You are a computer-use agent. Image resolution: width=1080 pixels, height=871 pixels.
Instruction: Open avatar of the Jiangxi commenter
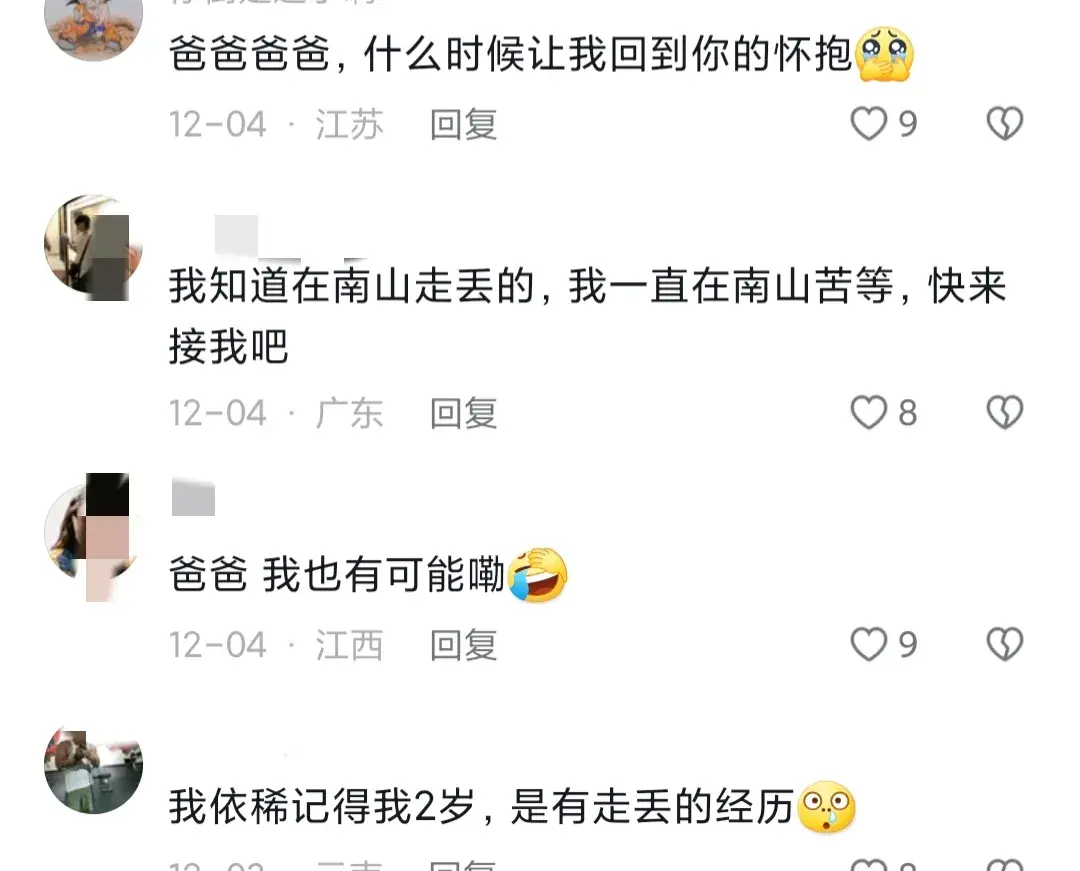tap(94, 534)
